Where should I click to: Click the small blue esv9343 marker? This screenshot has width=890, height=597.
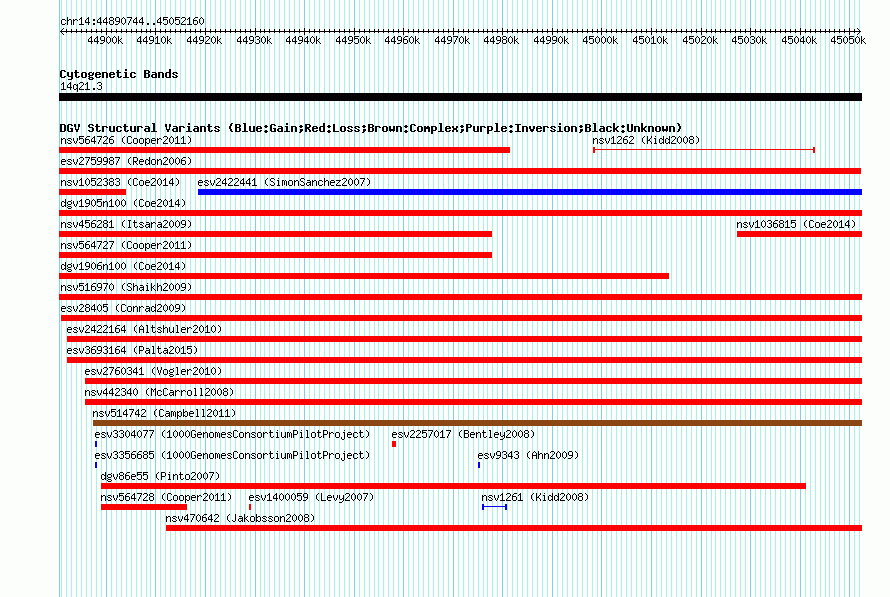pos(479,465)
